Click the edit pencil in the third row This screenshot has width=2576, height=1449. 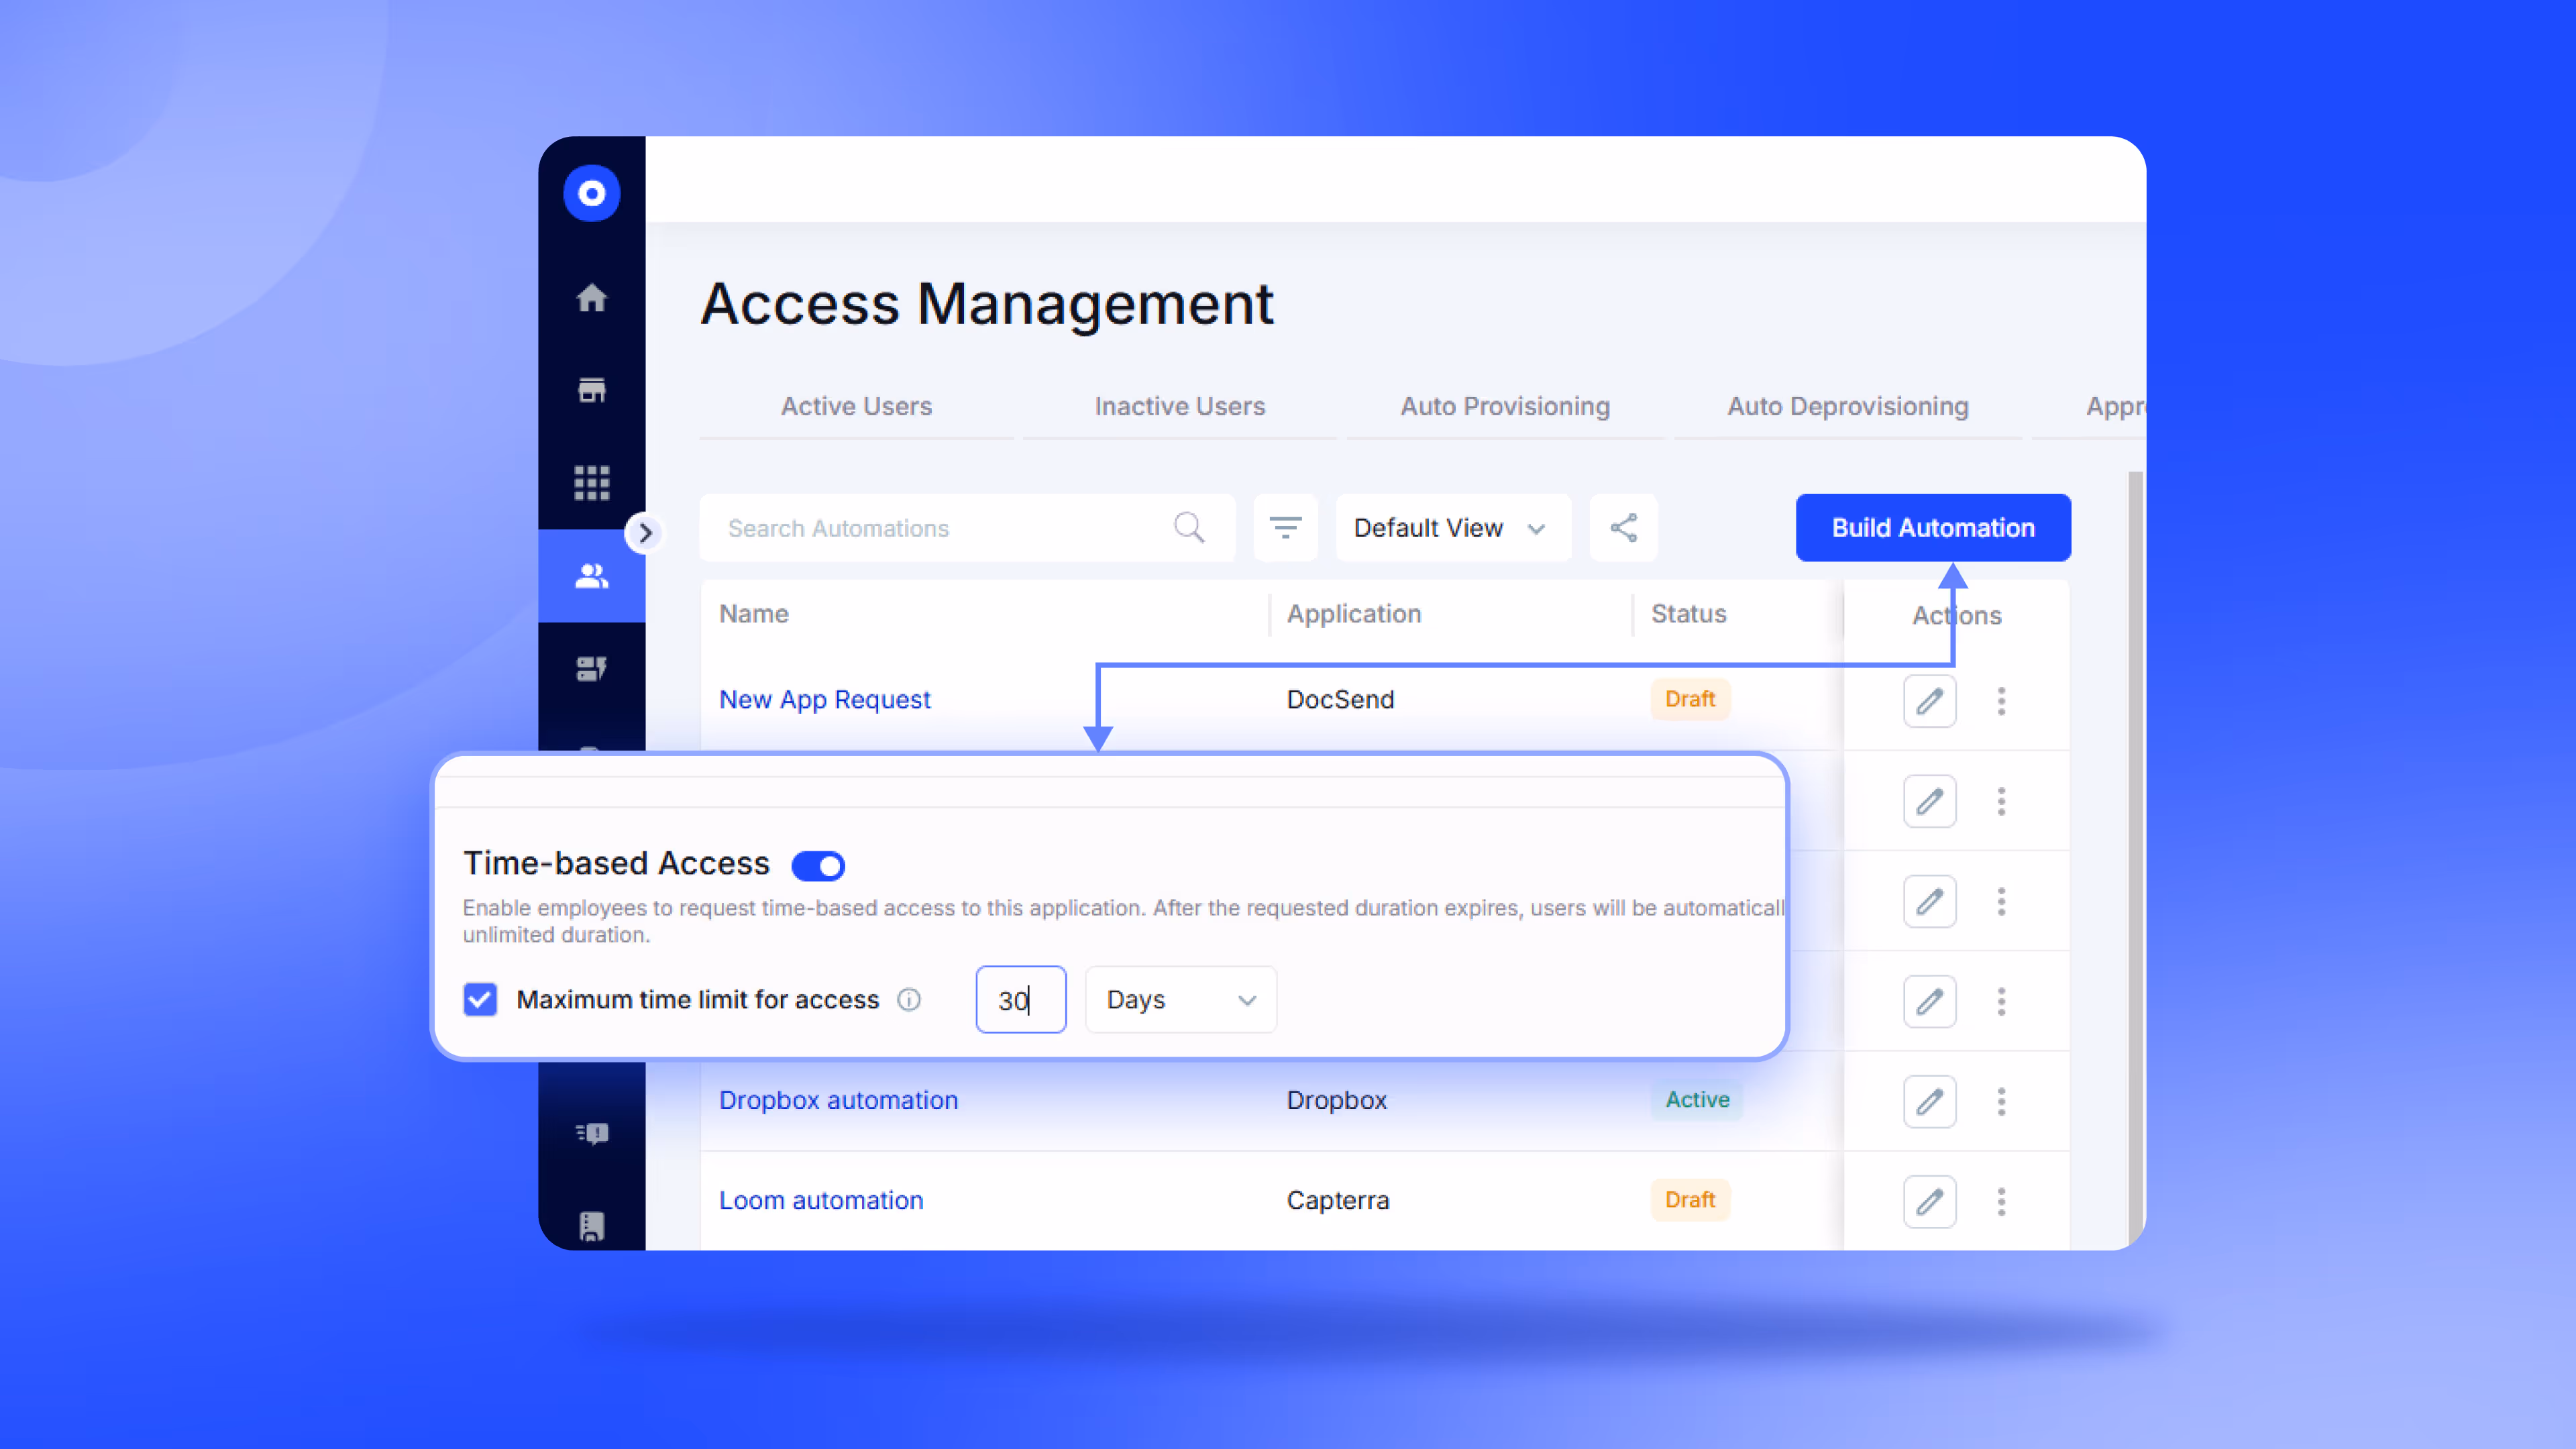1929,901
